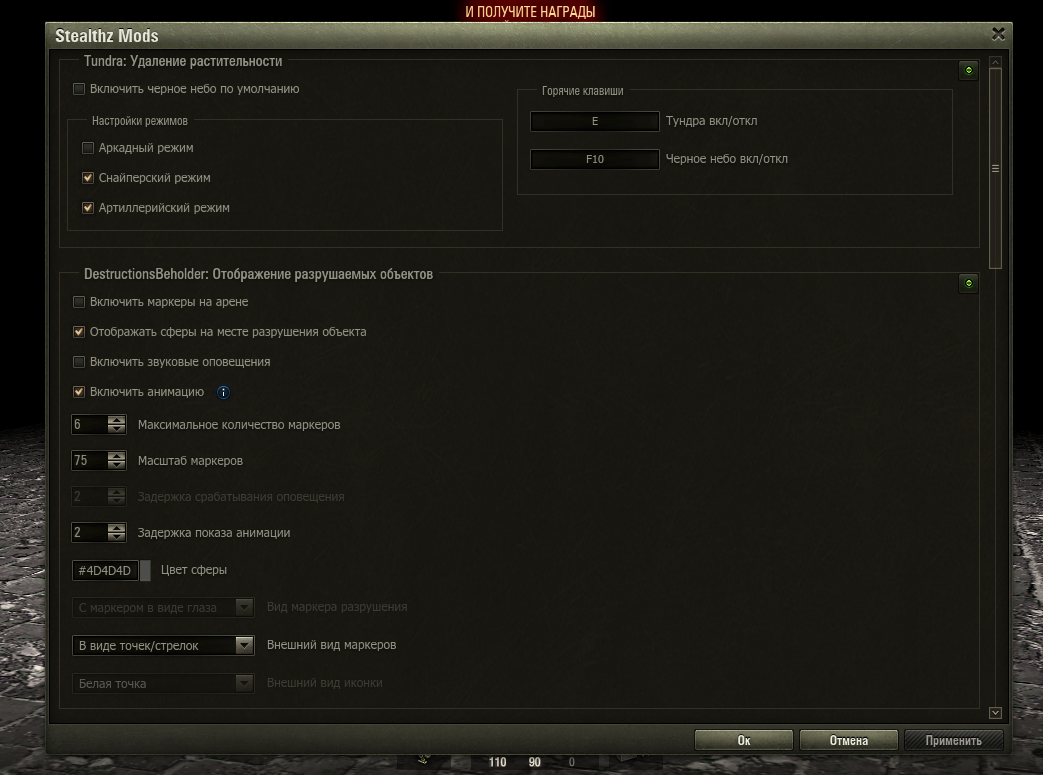Screen dimensions: 1043x775
Task: Uncheck the Снайперский режим checkbox
Action: pyautogui.click(x=88, y=178)
